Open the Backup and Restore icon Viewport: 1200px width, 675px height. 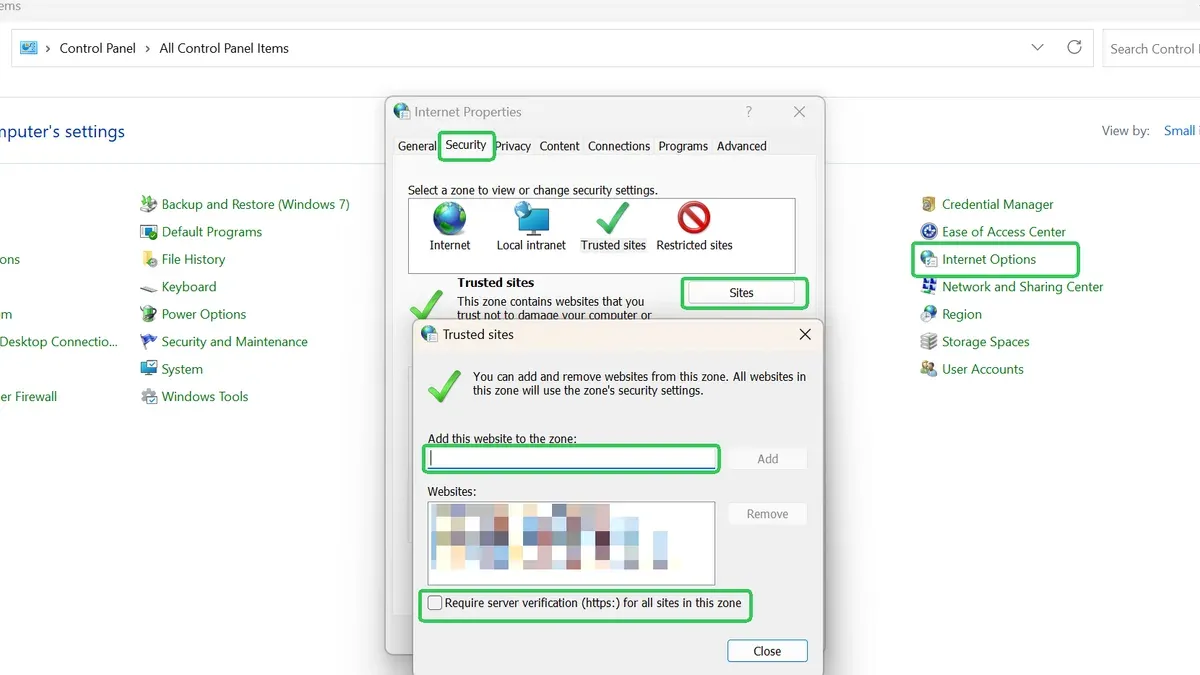coord(149,204)
